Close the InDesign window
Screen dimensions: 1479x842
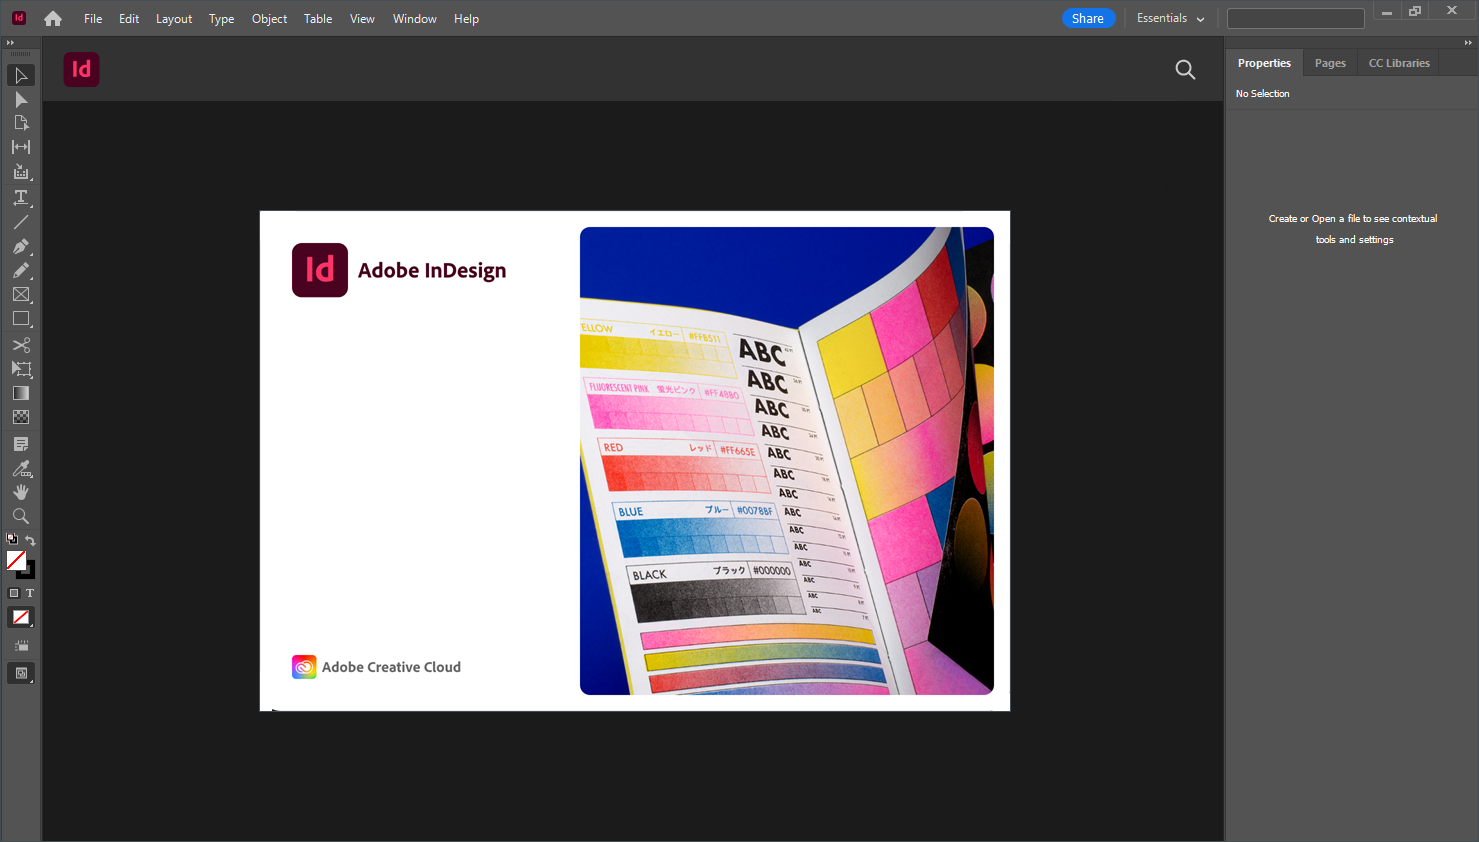pyautogui.click(x=1452, y=11)
